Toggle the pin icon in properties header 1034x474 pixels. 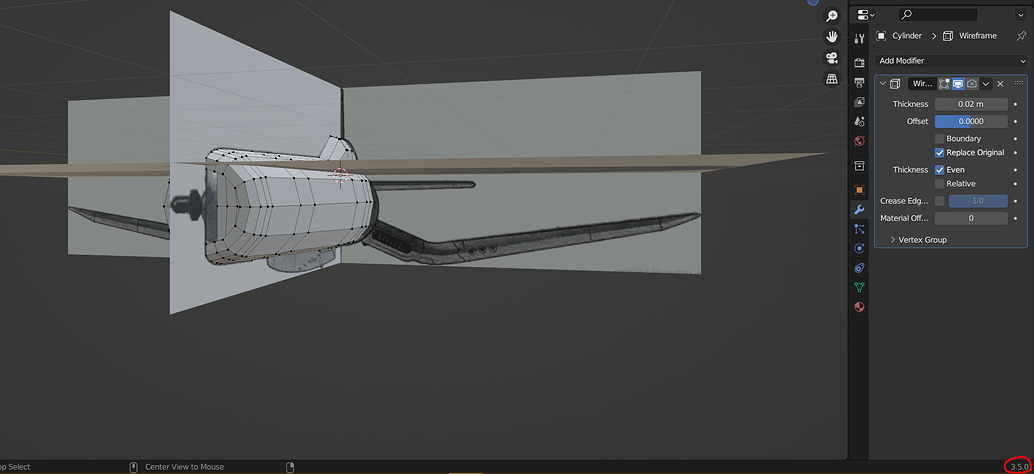click(x=1021, y=36)
